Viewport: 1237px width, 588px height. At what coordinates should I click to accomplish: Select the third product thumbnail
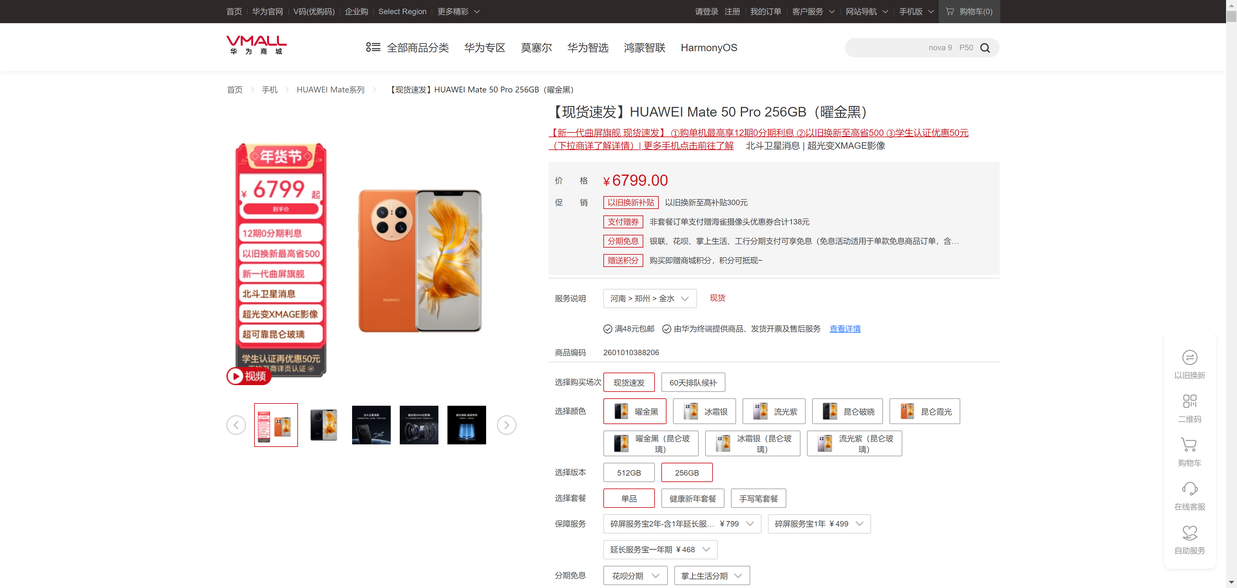[x=371, y=425]
